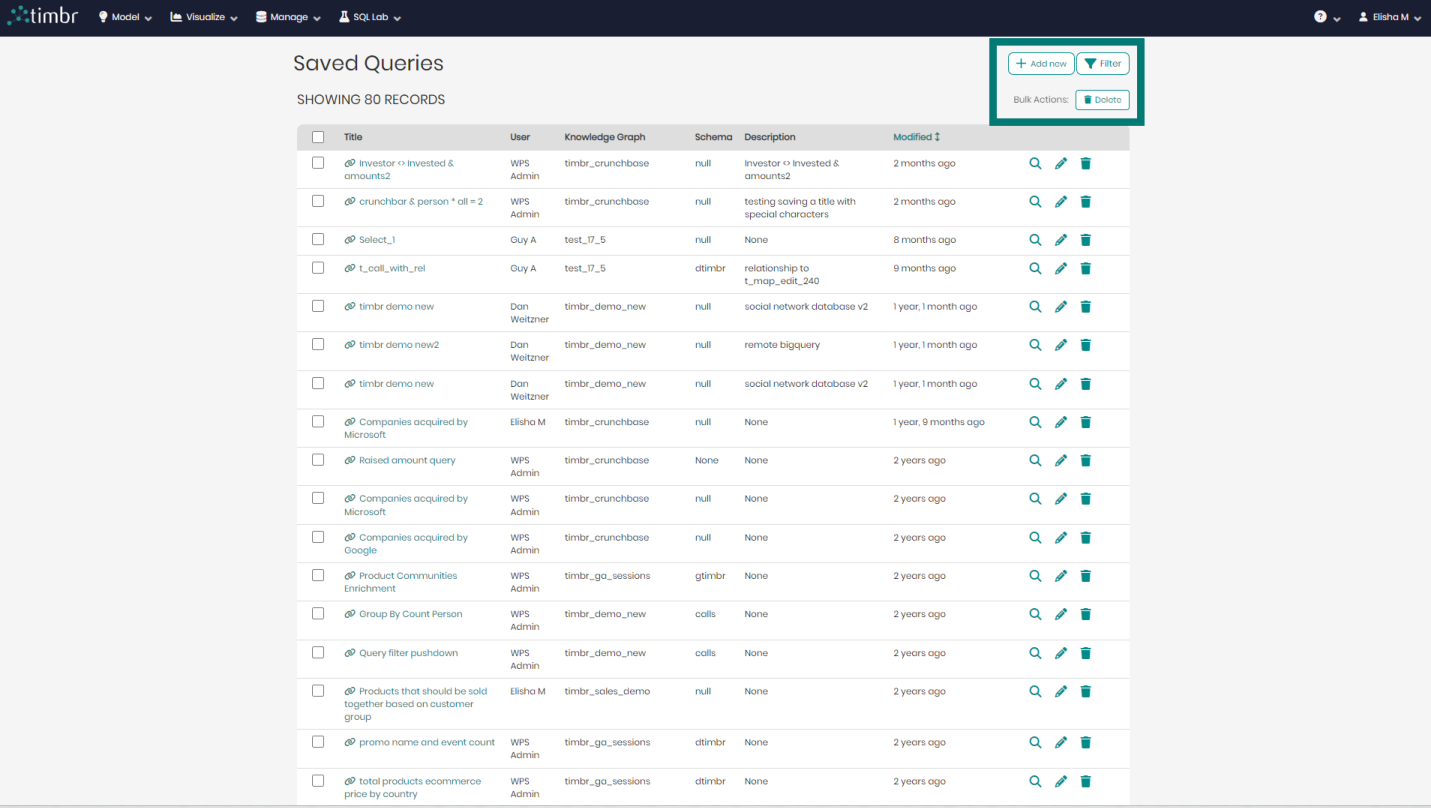Image resolution: width=1431 pixels, height=808 pixels.
Task: Click the link icon beside Query filter pushdown
Action: pos(350,653)
